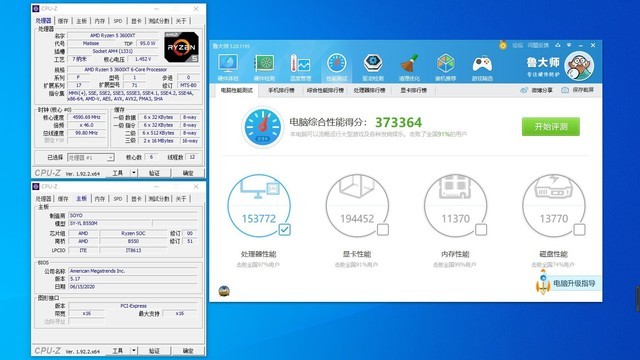Expand the 工具 arrow in lower CPU-Z window
The image size is (640, 360).
click(134, 351)
